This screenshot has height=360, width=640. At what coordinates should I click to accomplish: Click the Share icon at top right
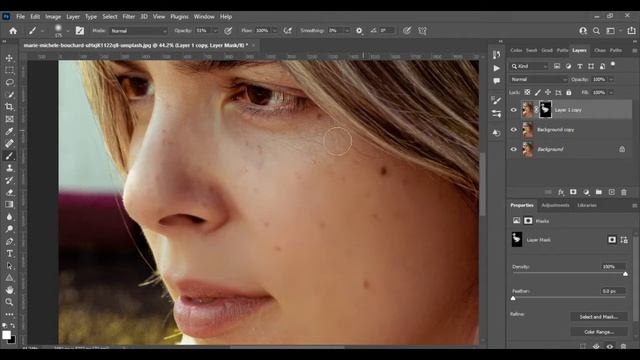coord(631,31)
